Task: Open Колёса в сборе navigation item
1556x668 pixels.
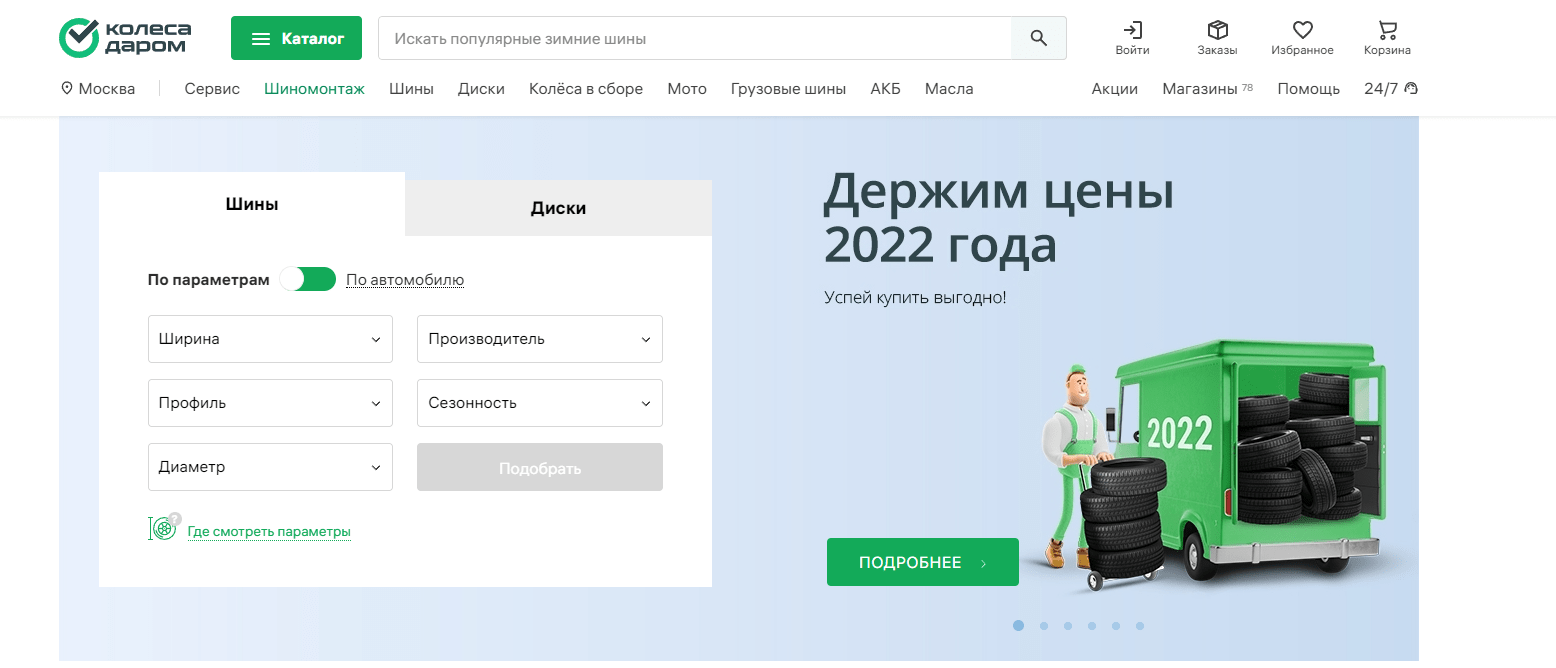Action: click(x=586, y=88)
